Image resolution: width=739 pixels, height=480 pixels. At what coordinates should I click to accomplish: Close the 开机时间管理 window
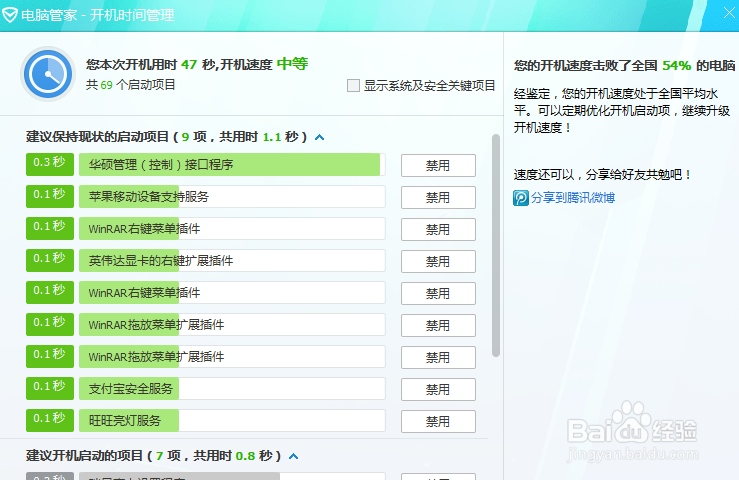[729, 13]
